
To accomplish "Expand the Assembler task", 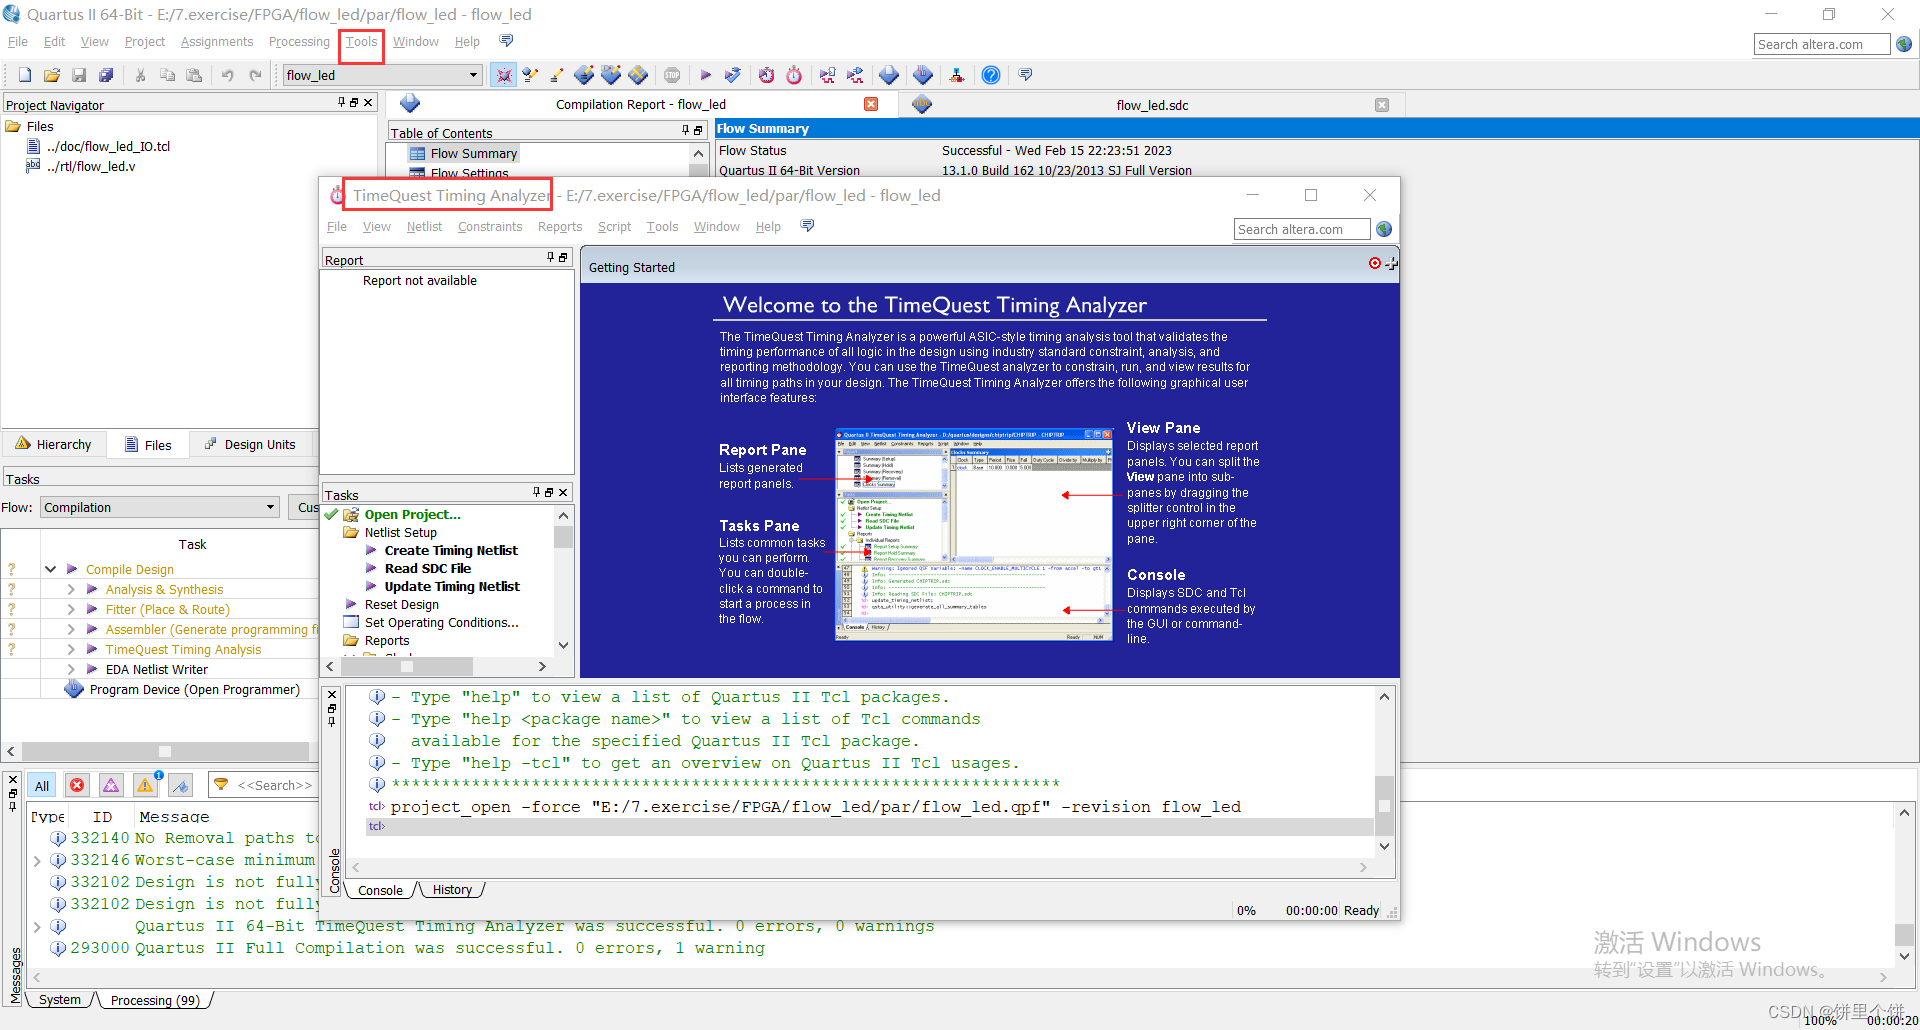I will (71, 629).
